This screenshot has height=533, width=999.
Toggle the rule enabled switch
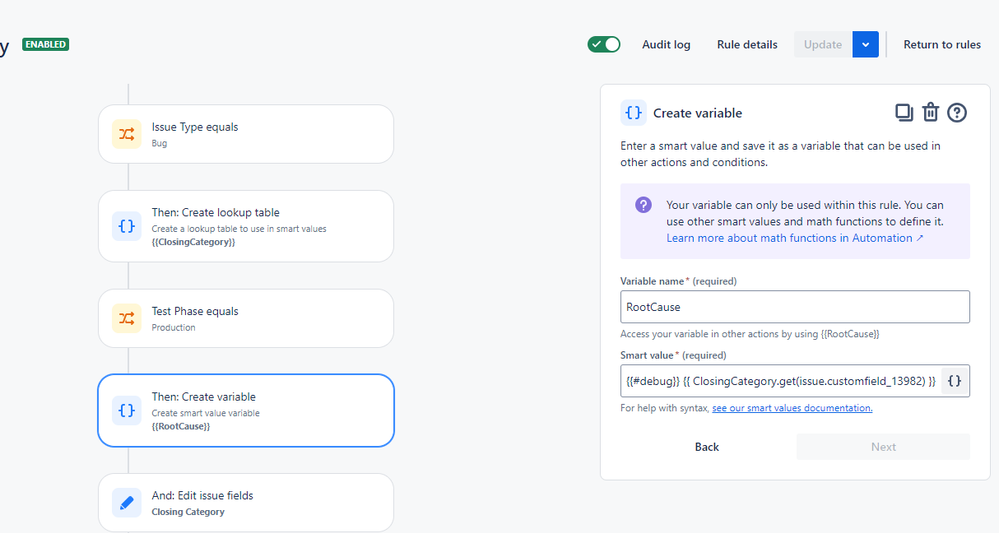point(604,44)
